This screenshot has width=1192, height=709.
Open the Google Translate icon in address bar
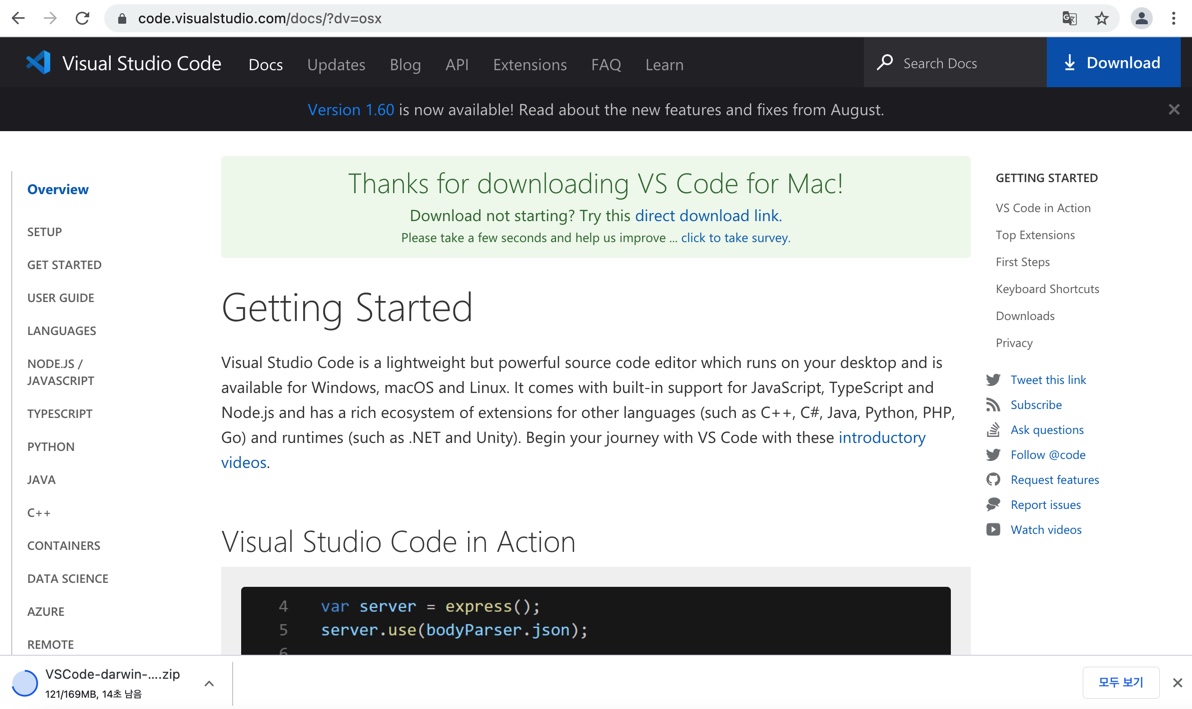click(1069, 18)
